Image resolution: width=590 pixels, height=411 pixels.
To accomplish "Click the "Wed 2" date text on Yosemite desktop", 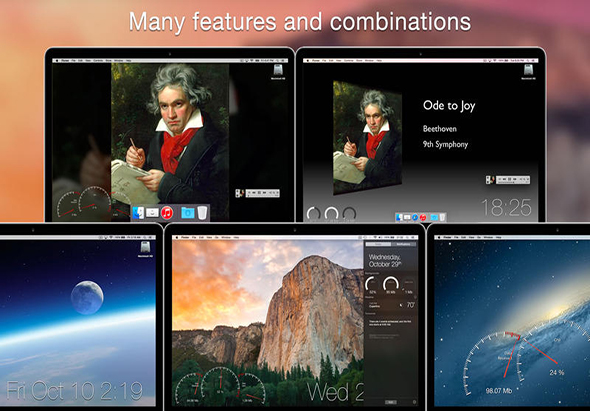I will [335, 391].
